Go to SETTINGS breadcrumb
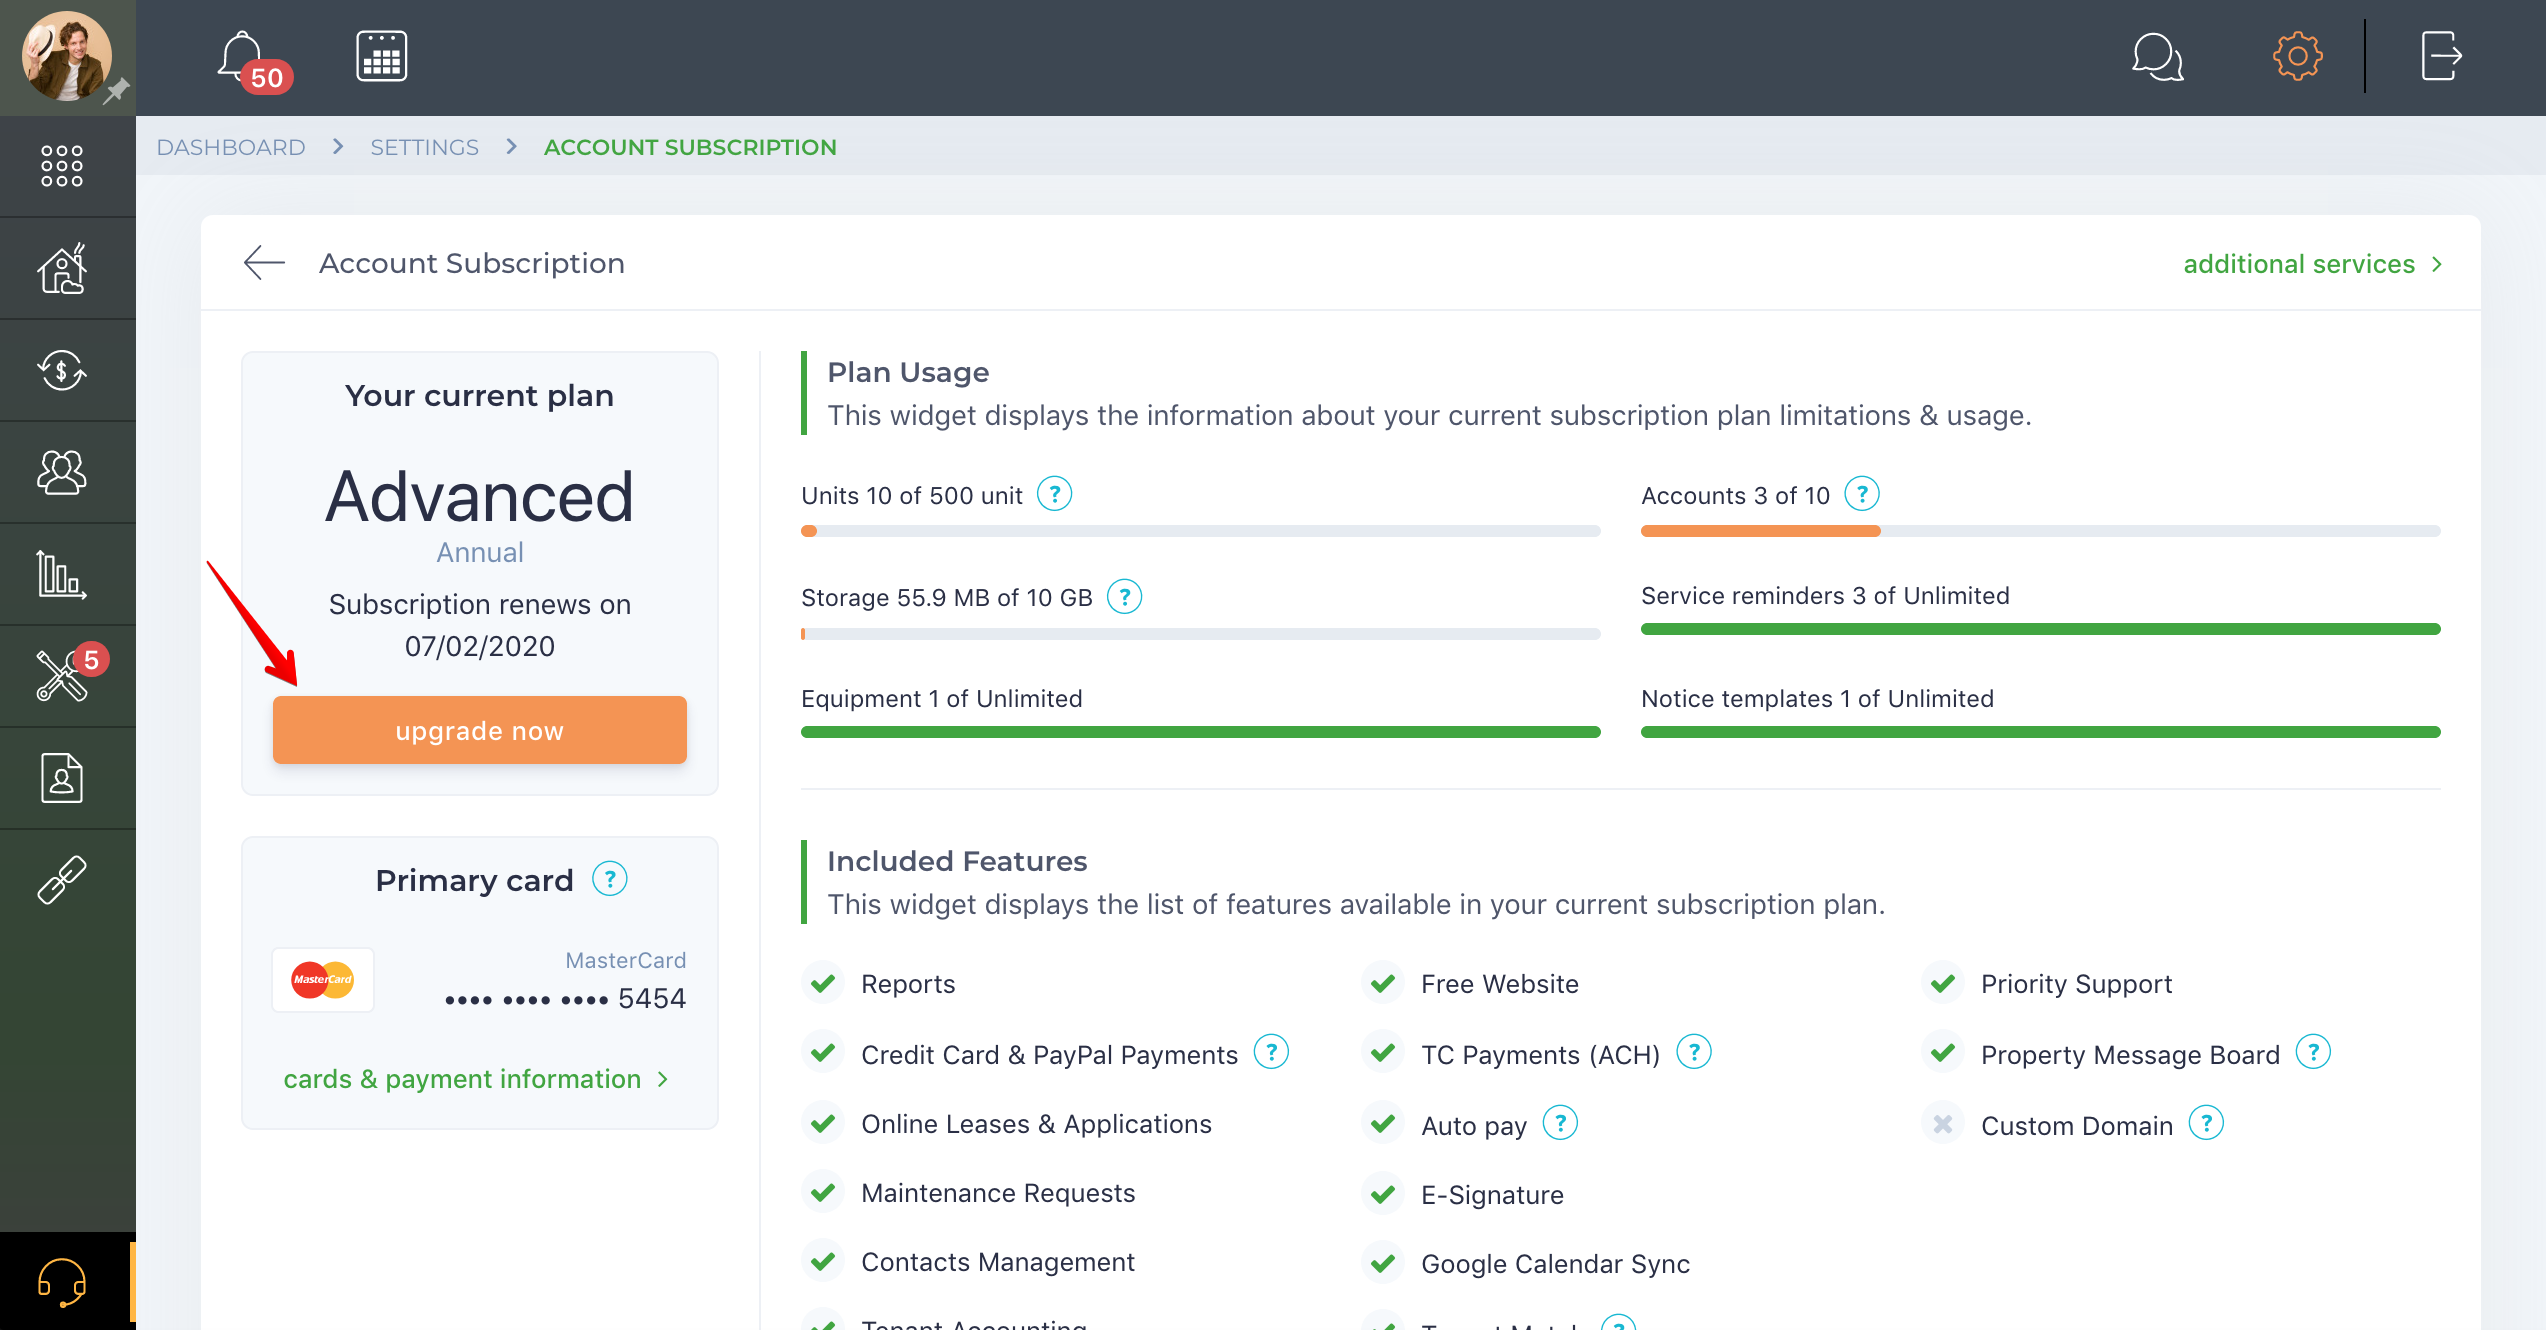 [x=424, y=147]
